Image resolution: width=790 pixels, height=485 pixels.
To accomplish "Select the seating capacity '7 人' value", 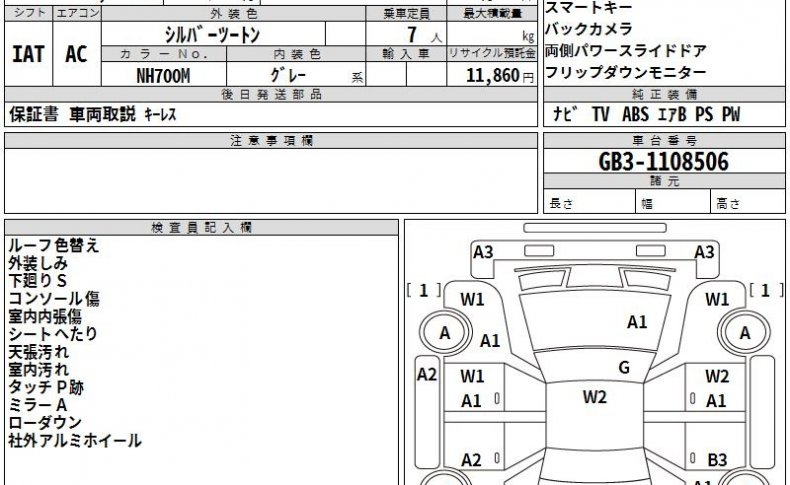I will pyautogui.click(x=424, y=35).
